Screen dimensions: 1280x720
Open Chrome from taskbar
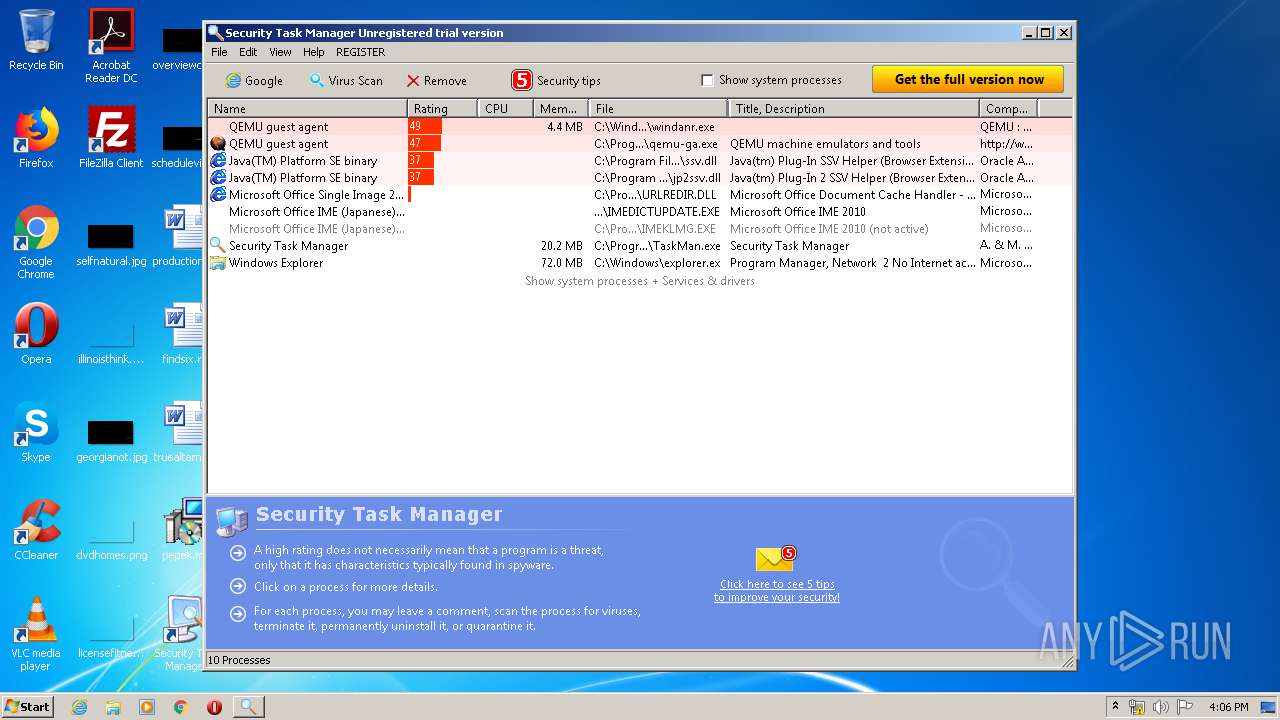click(181, 707)
